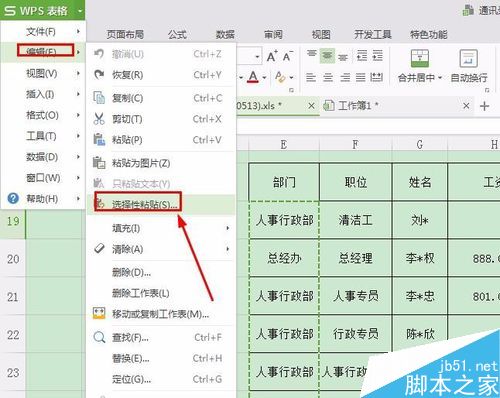Click Move or Copy Sheet icon

tap(99, 314)
